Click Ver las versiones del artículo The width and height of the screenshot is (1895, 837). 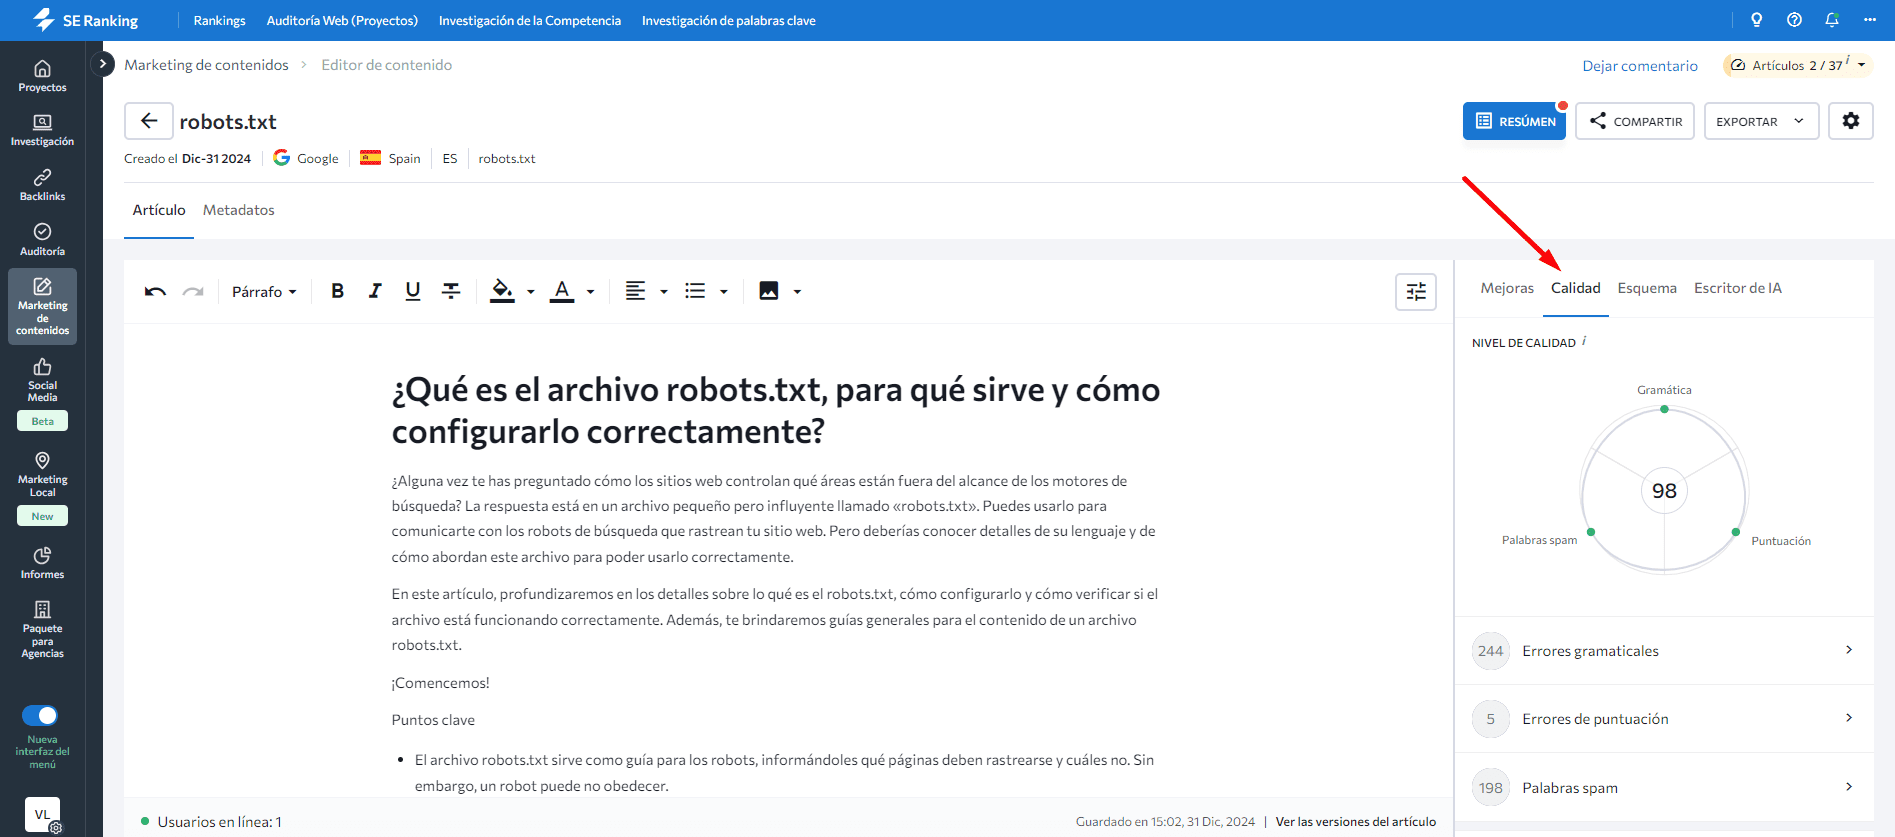click(1356, 822)
